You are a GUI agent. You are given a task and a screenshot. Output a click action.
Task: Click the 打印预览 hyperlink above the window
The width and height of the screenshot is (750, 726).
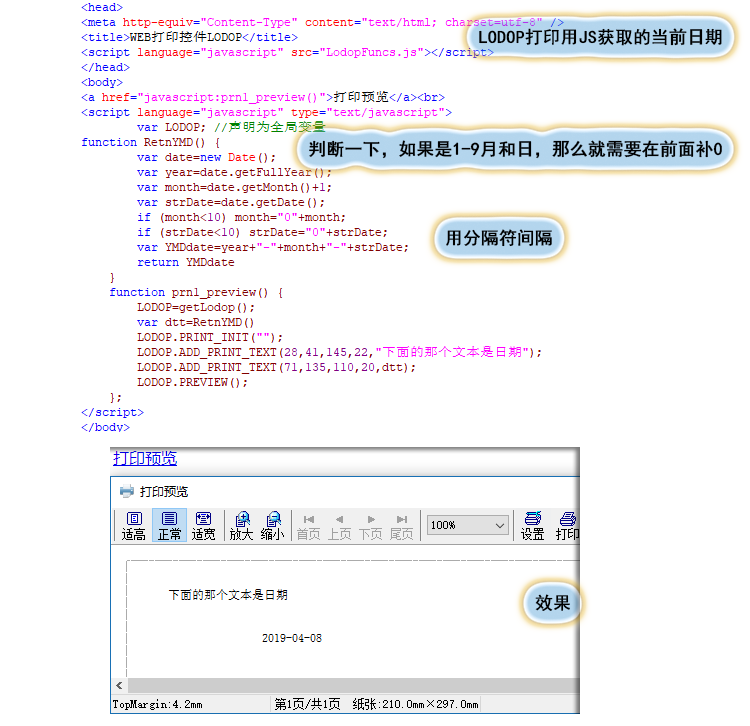point(145,458)
